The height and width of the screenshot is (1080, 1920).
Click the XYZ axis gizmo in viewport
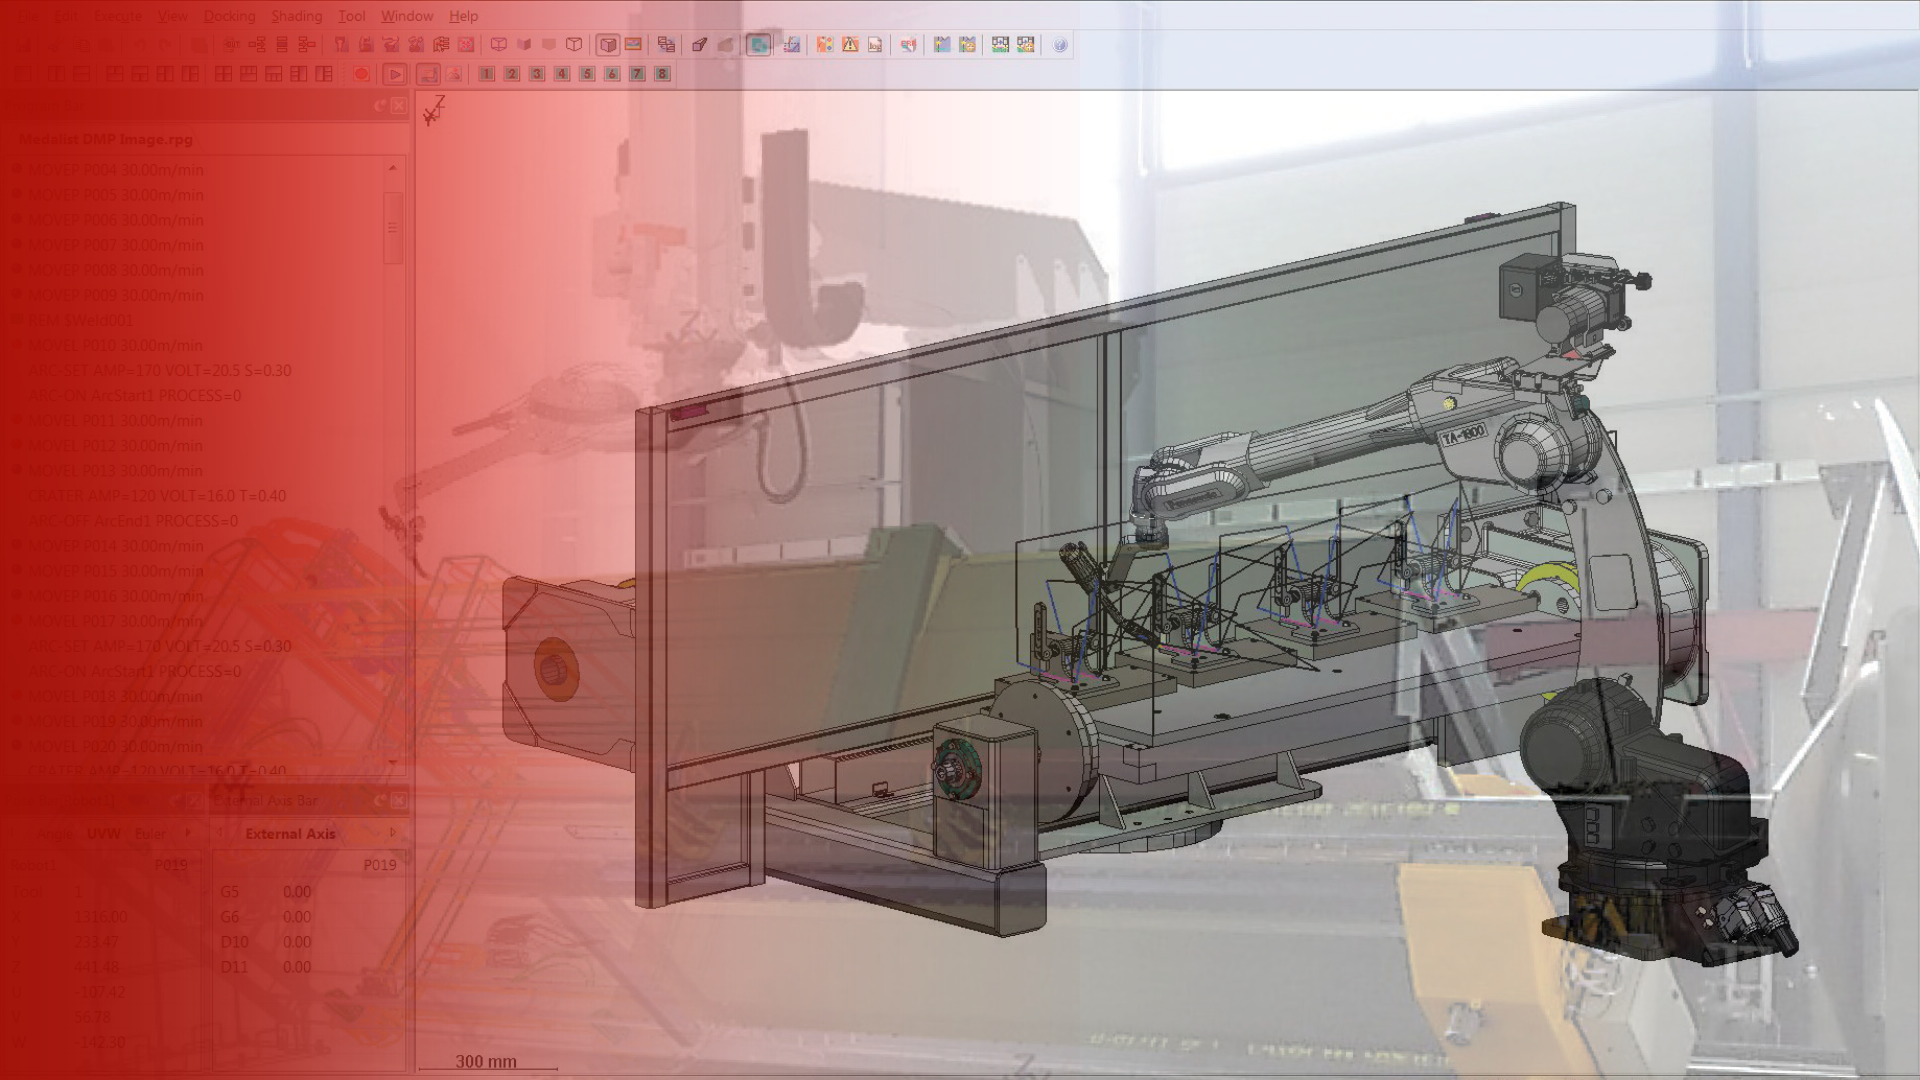[x=433, y=111]
